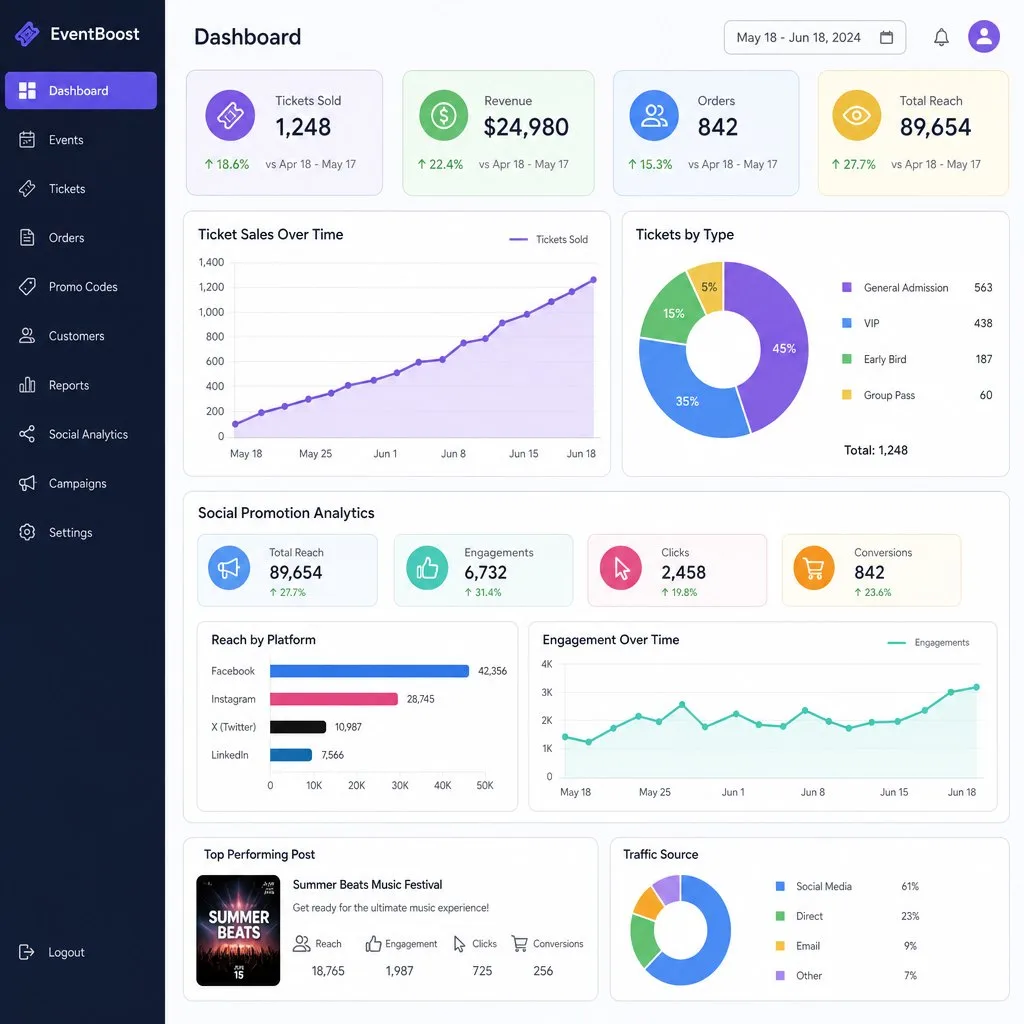Click the orange Conversions cart icon
Viewport: 1024px width, 1024px height.
(x=814, y=568)
